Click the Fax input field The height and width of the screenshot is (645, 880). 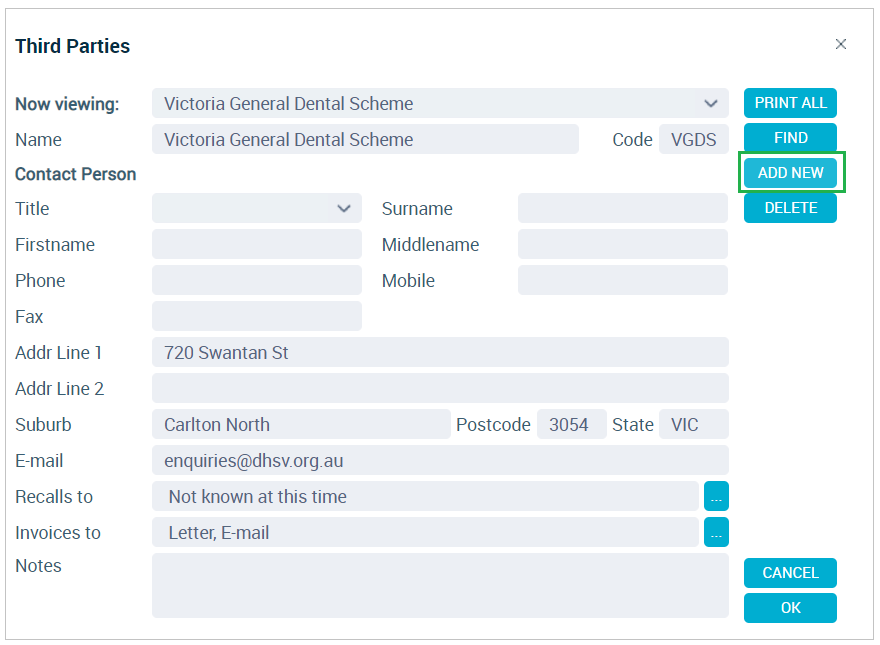tap(256, 316)
